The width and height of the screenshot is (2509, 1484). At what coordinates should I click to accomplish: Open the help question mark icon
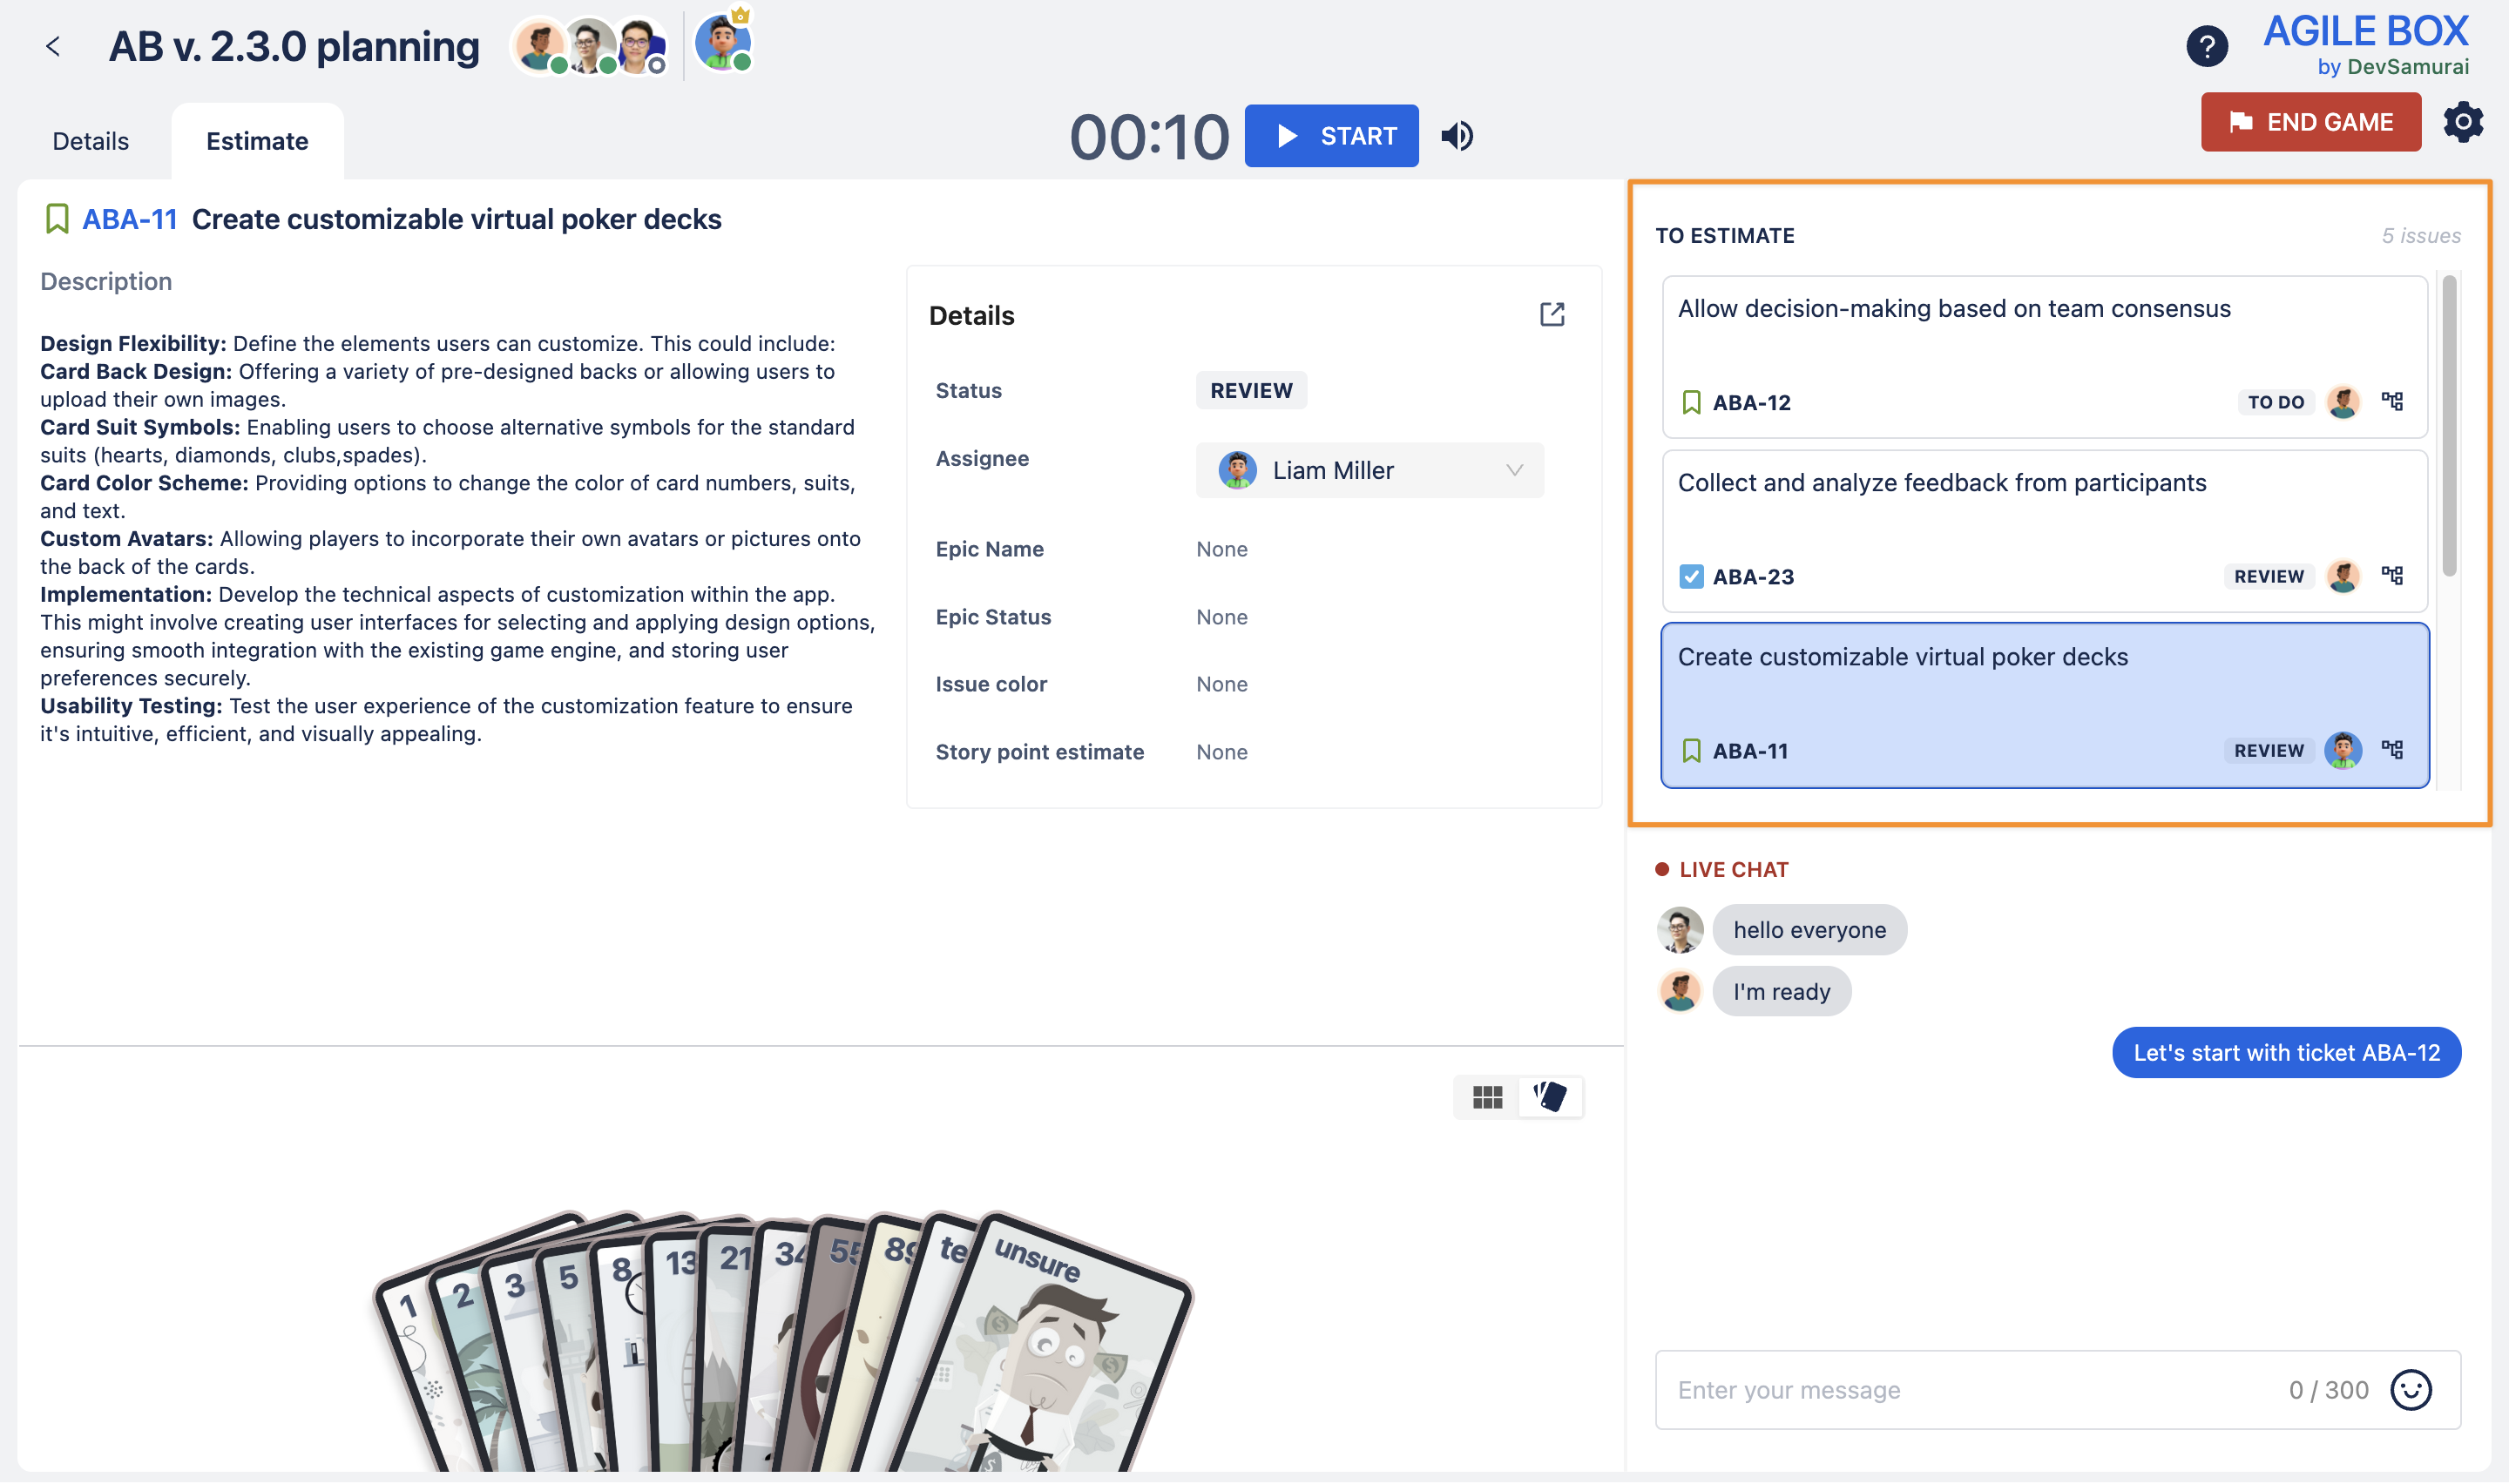2206,46
